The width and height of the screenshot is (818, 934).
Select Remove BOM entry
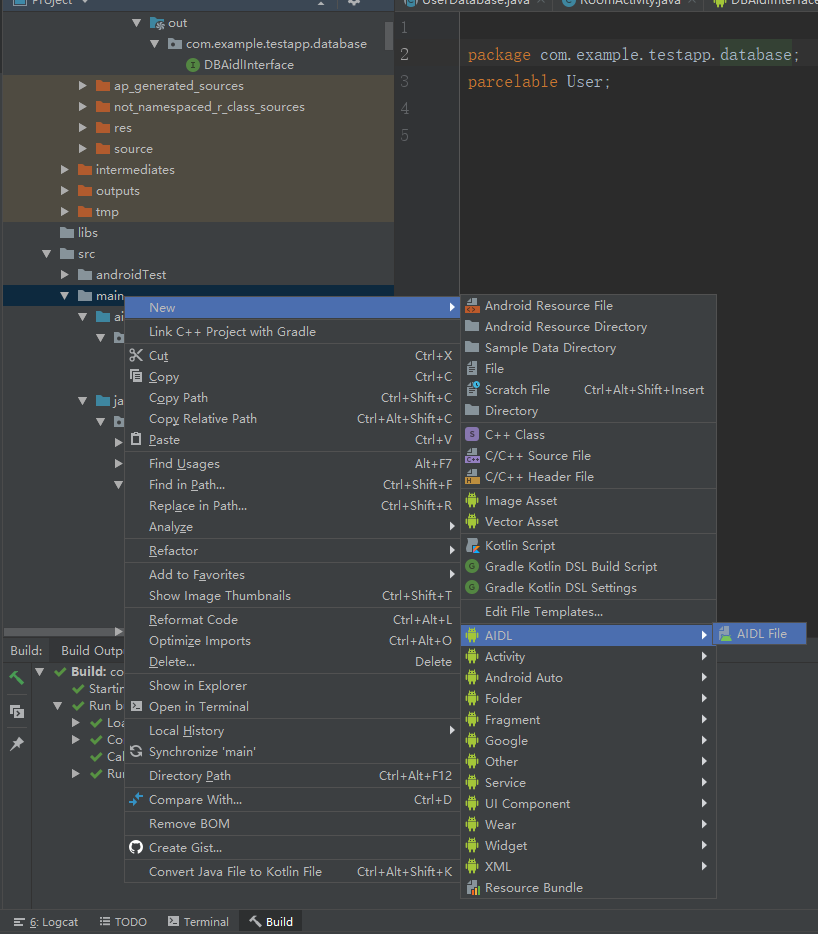pos(292,824)
